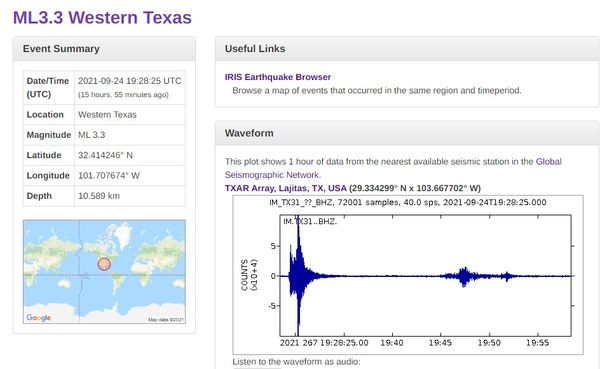600x369 pixels.
Task: Select the Waveform panel header
Action: point(407,133)
